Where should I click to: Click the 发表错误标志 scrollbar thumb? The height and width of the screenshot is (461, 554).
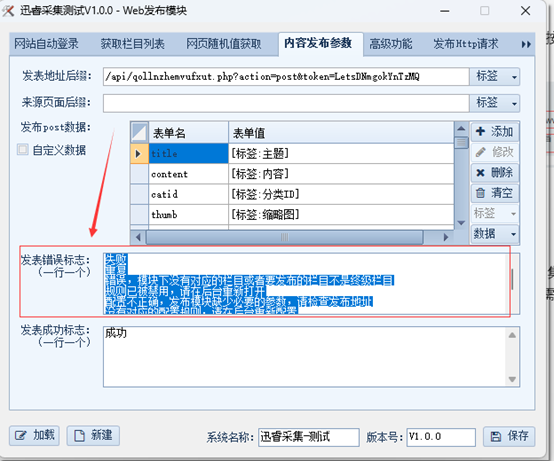pyautogui.click(x=513, y=279)
